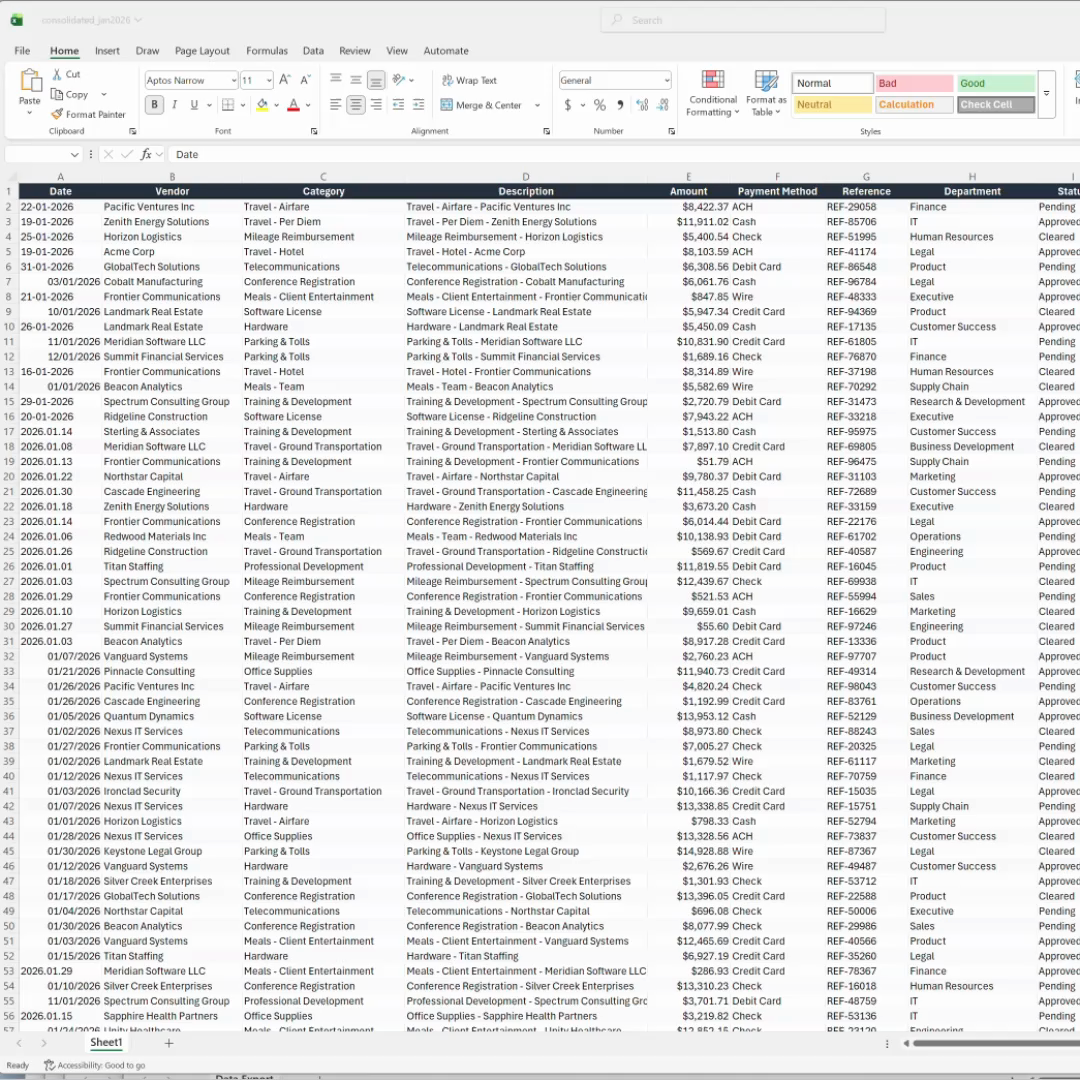Click the Increase Indent icon
1080x1080 pixels.
click(419, 105)
